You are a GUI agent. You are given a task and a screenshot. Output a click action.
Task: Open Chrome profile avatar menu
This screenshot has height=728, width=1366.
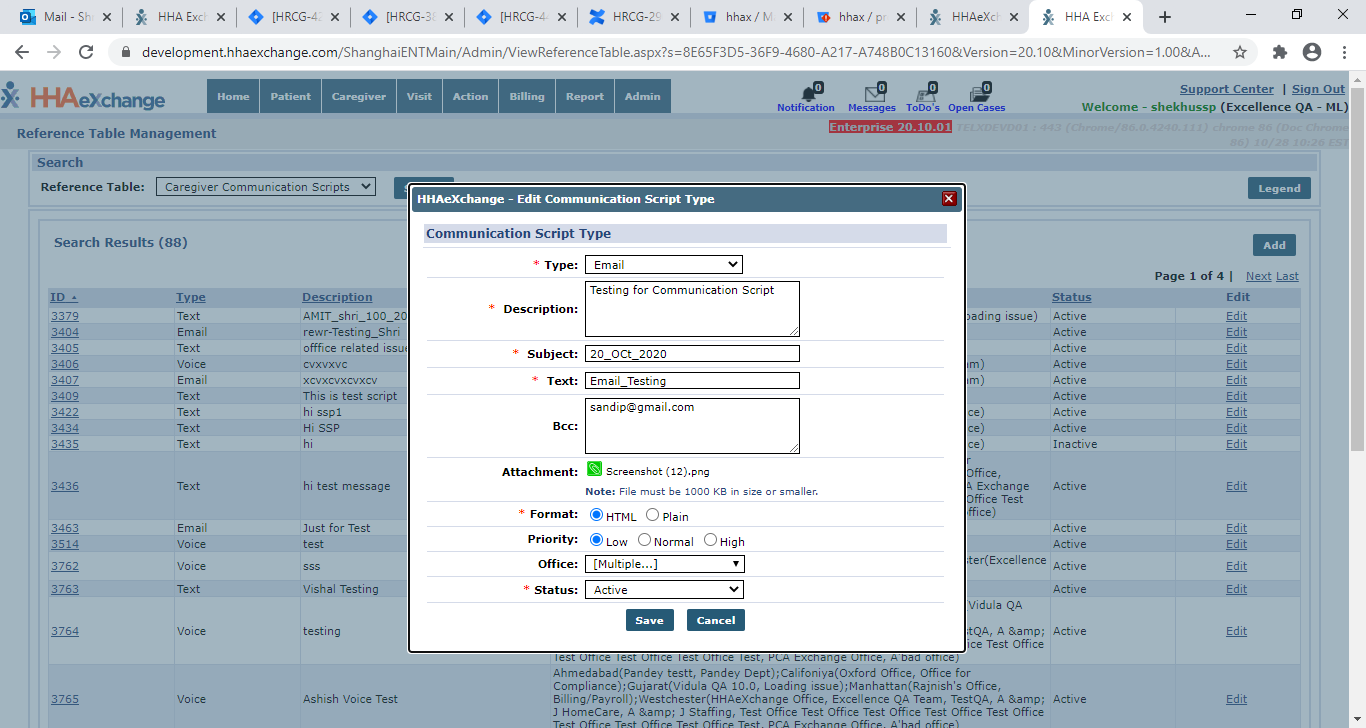pos(1312,53)
